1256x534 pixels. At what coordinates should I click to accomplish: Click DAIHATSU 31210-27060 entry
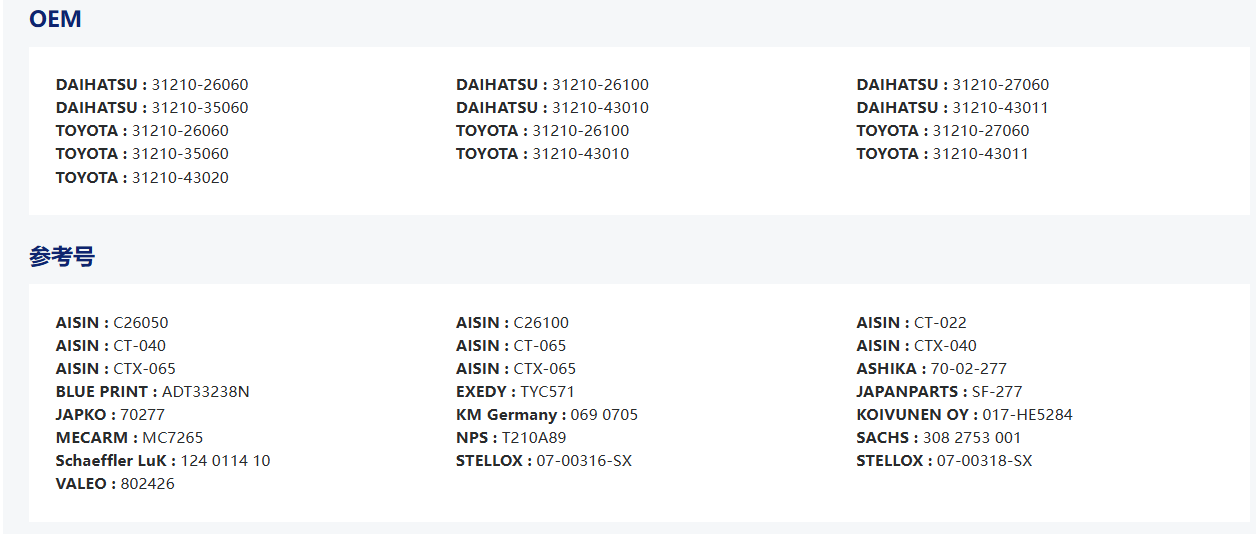tap(952, 85)
